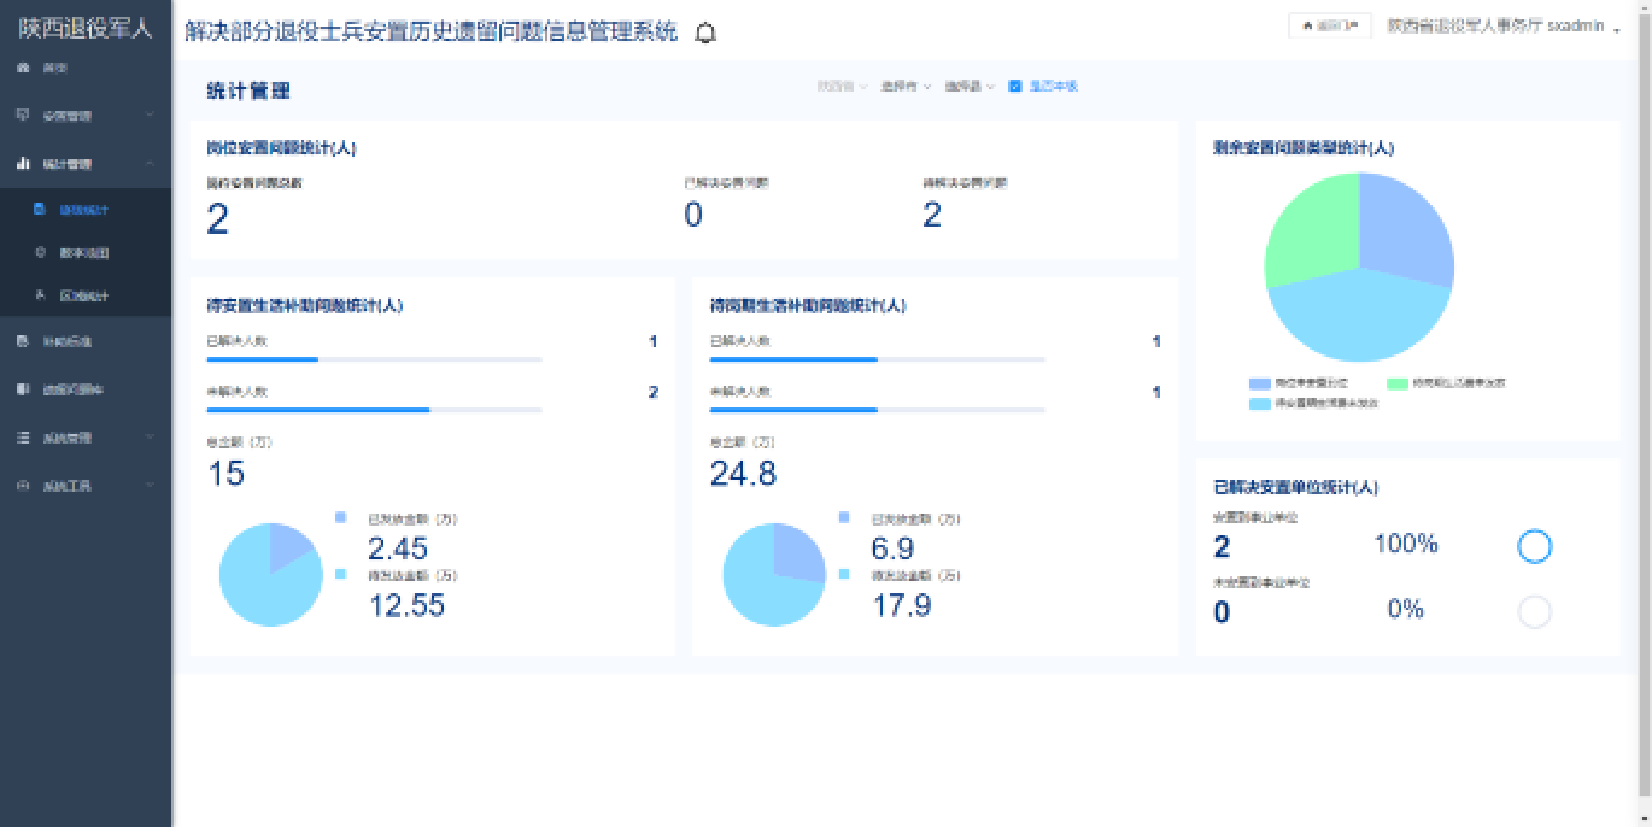1652x827 pixels.
Task: Select the highlighted blue submenu item
Action: tap(85, 210)
